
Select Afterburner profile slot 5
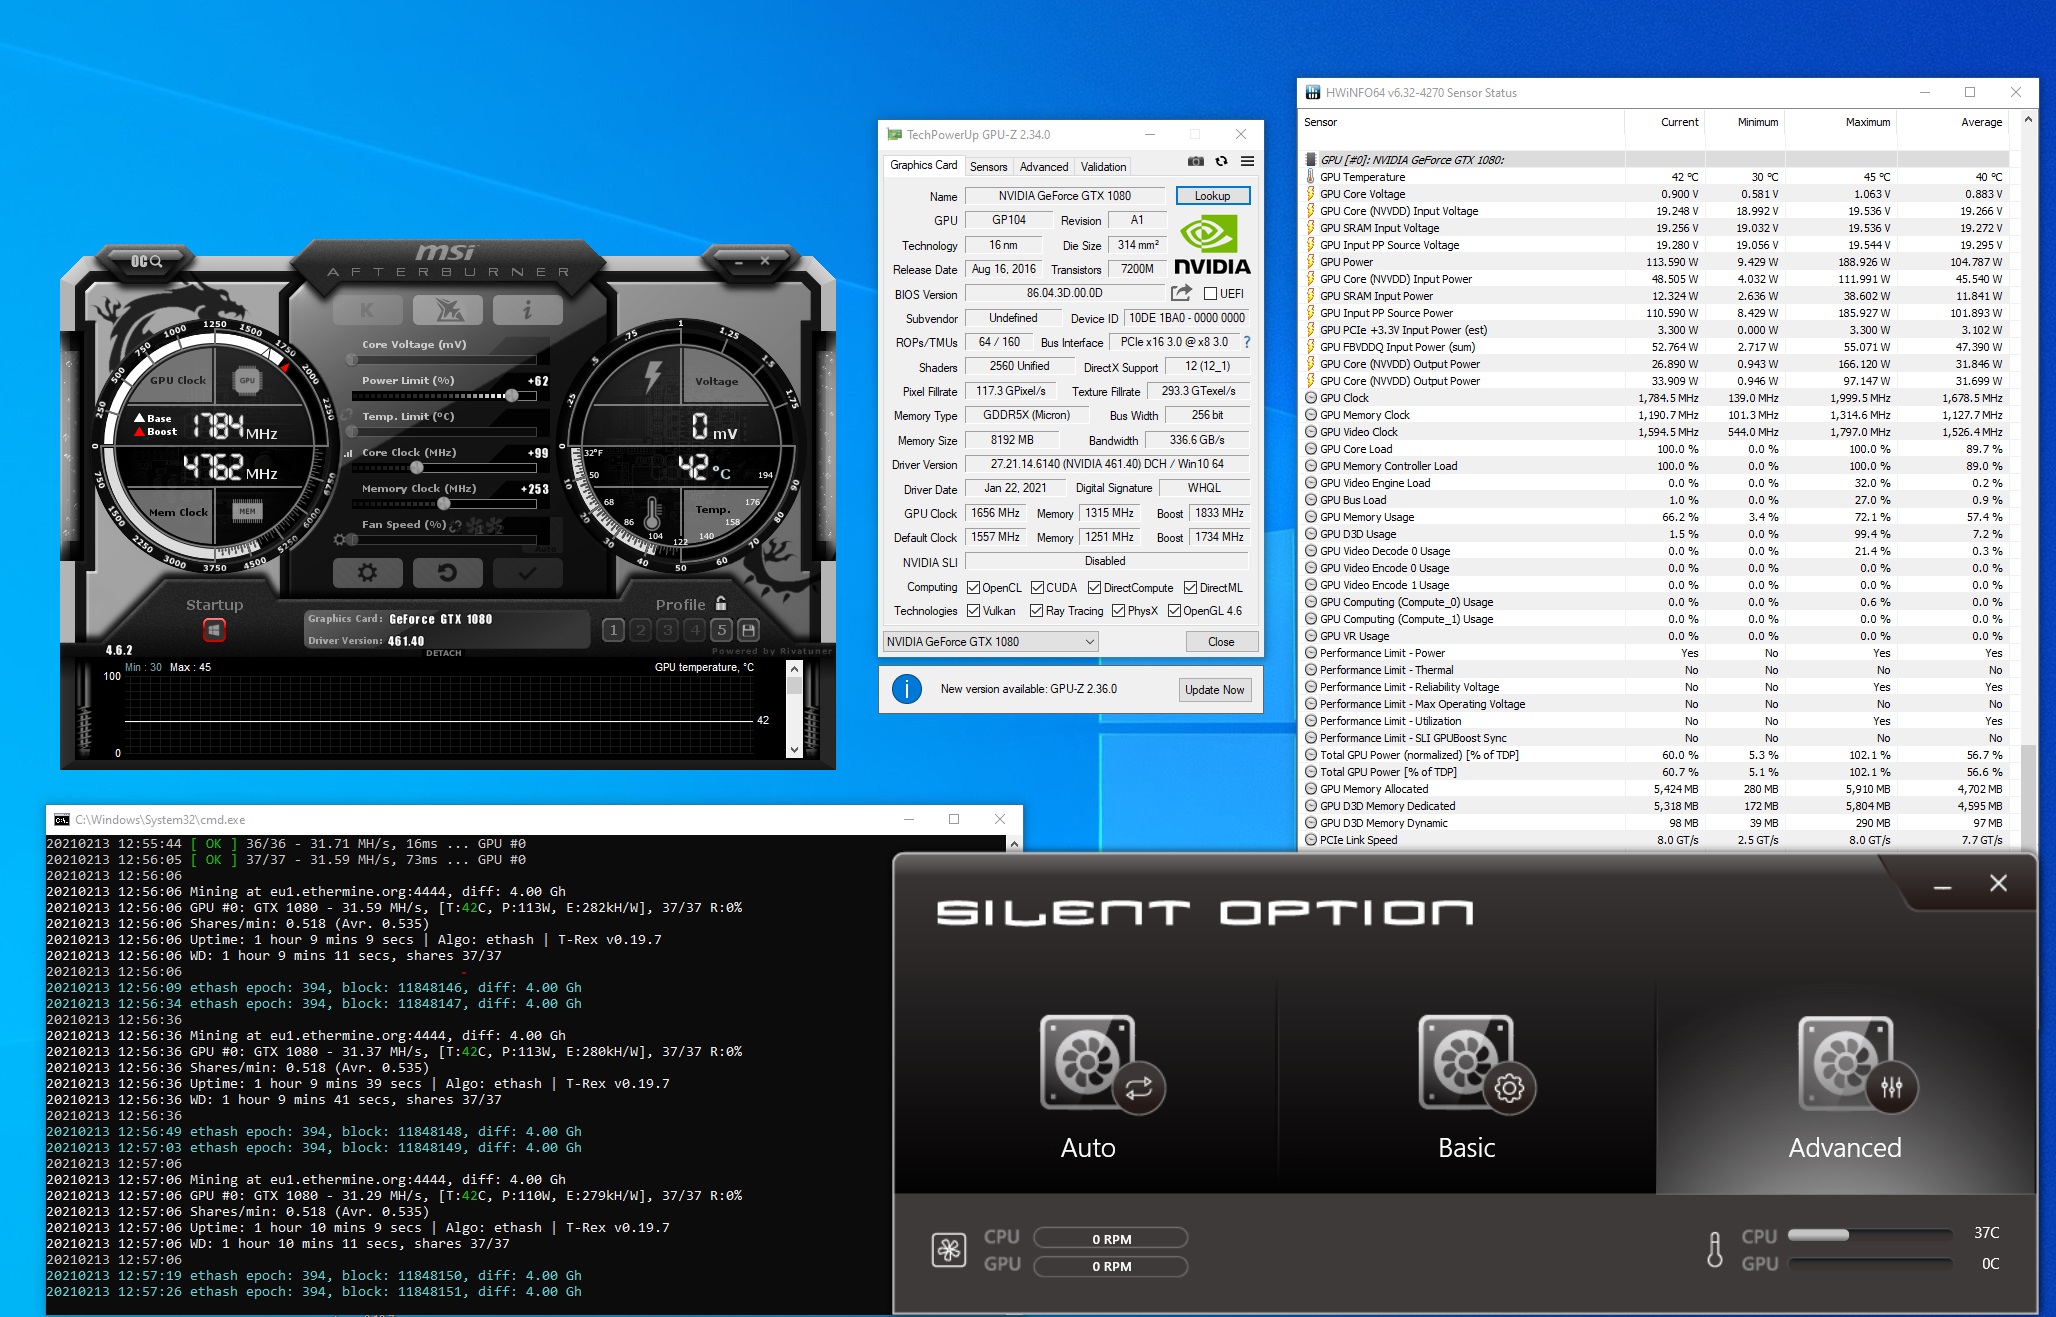point(721,630)
